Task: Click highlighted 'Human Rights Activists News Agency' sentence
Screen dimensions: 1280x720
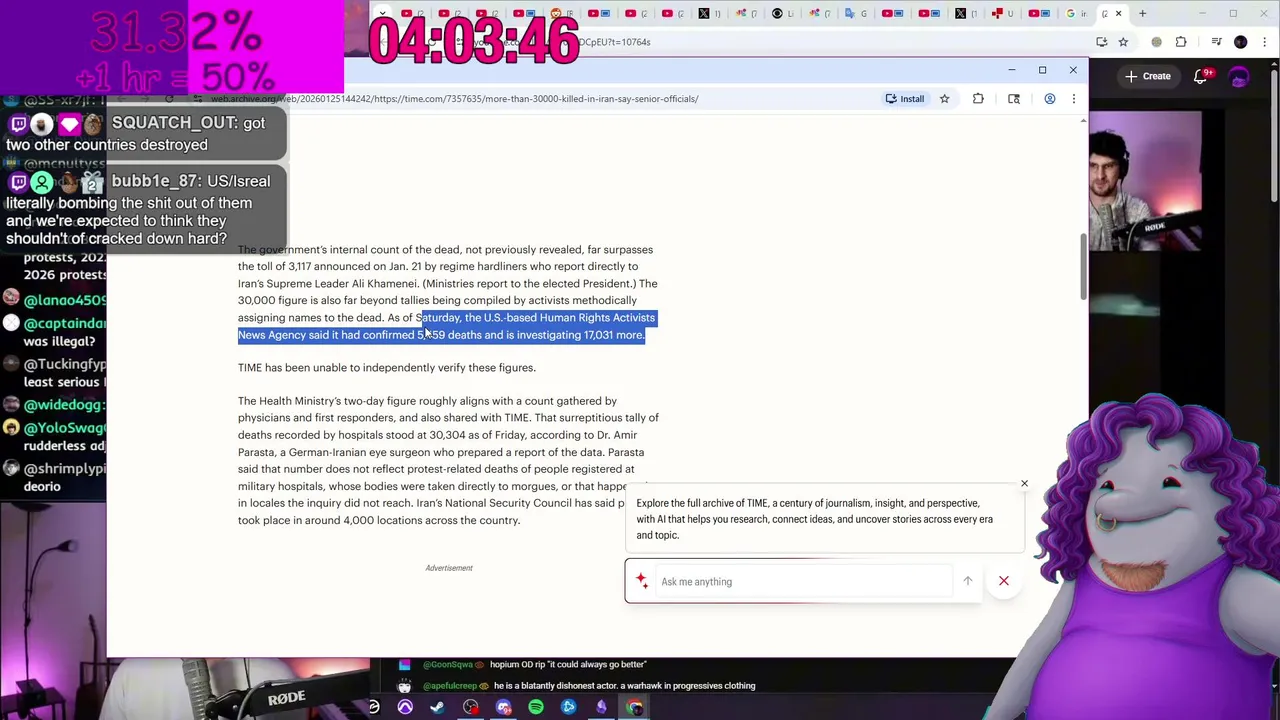Action: tap(447, 326)
